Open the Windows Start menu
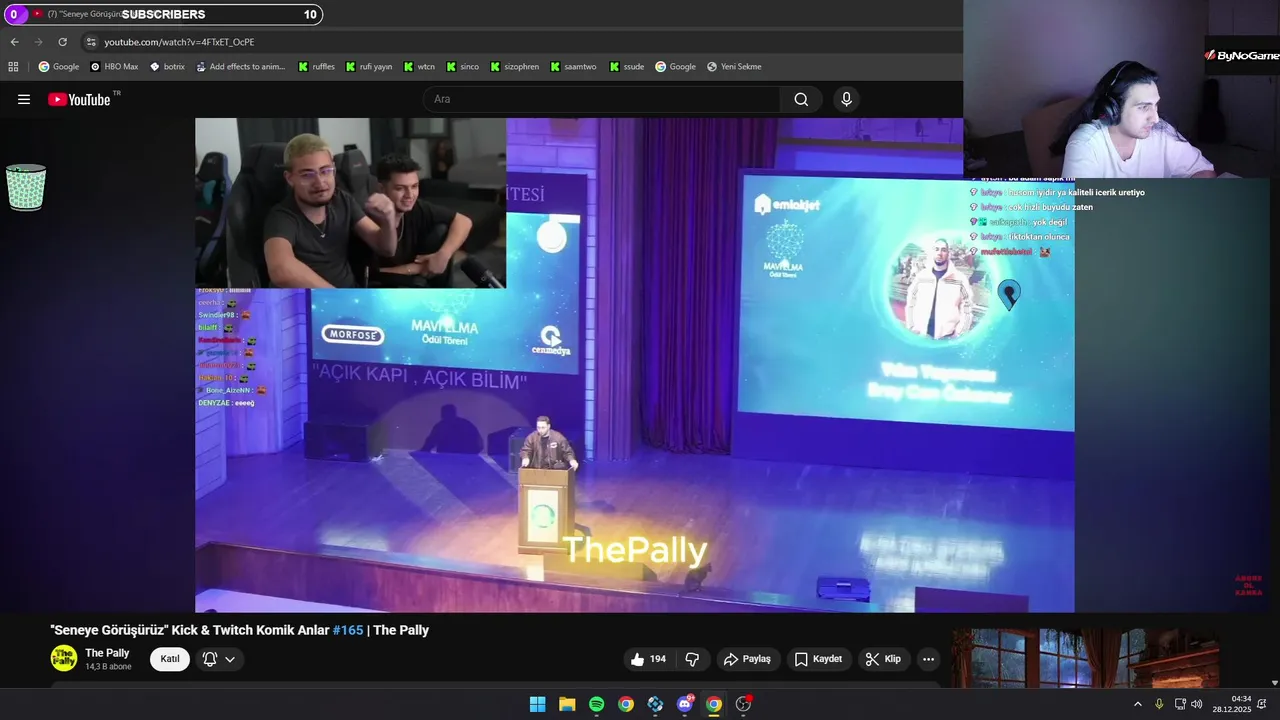The image size is (1280, 720). pos(537,704)
